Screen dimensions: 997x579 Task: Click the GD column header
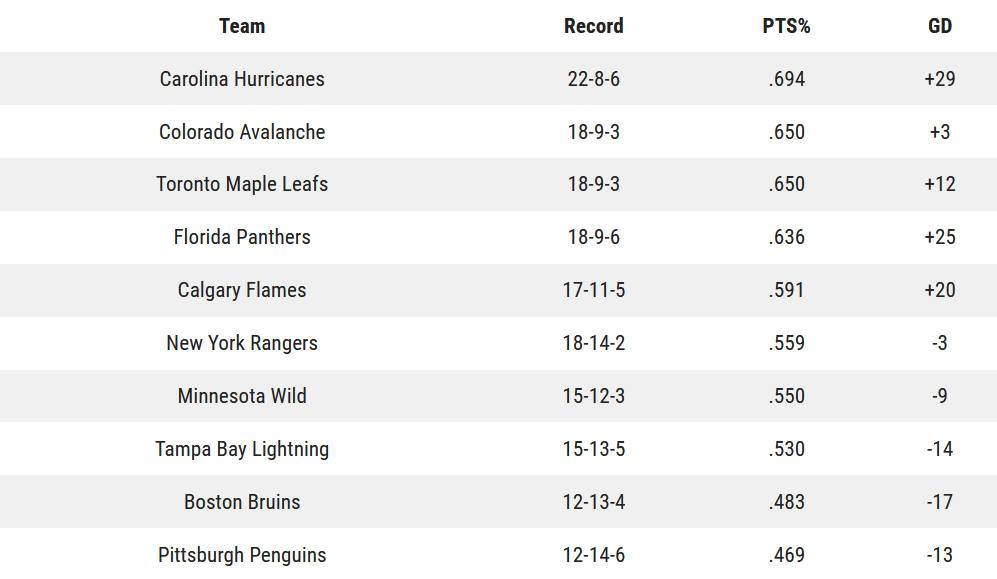tap(940, 26)
